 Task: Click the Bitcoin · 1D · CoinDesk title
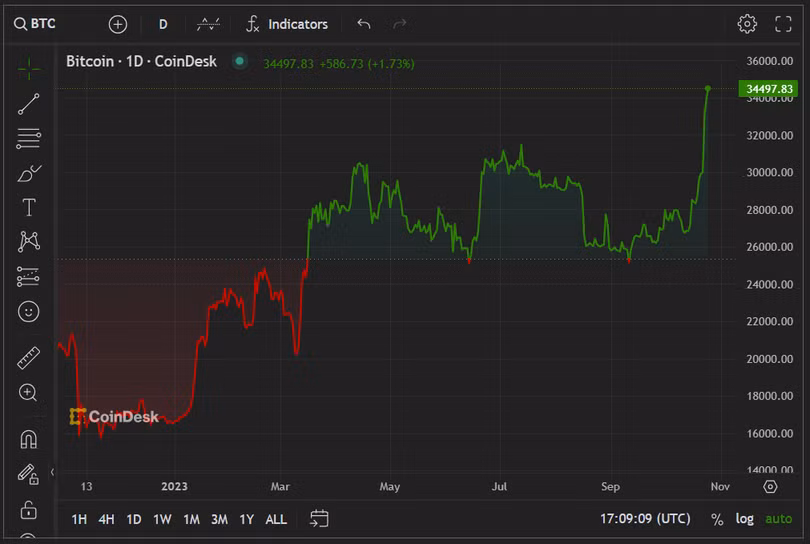point(142,61)
